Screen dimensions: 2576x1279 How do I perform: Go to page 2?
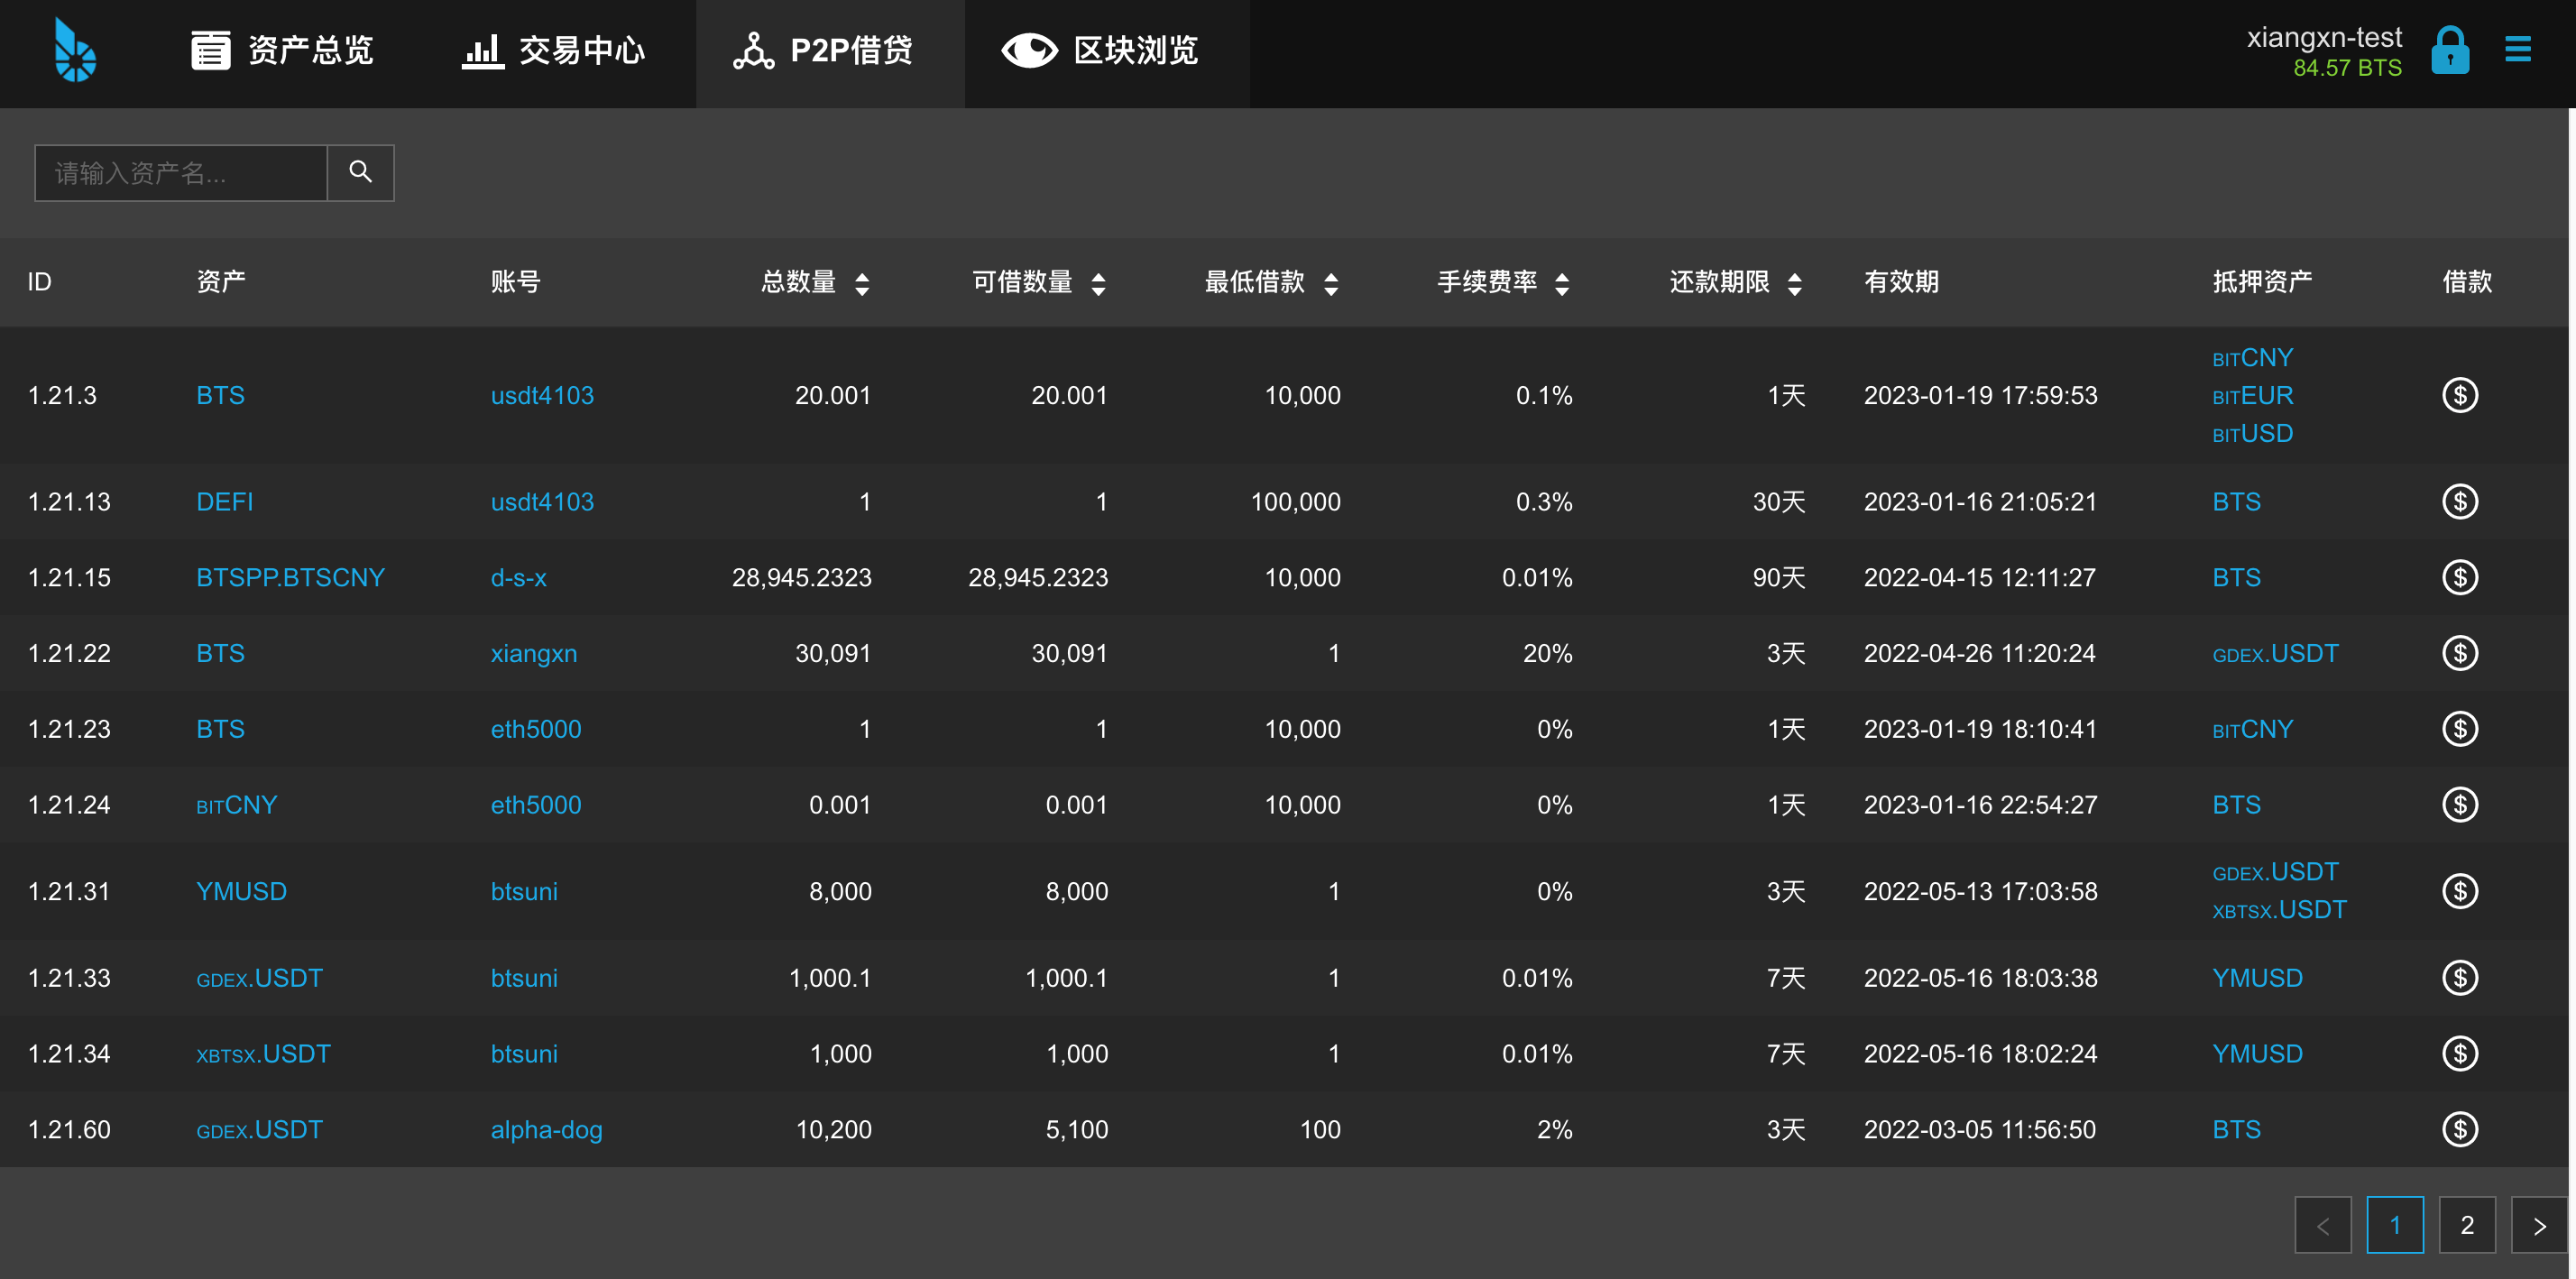click(2467, 1224)
